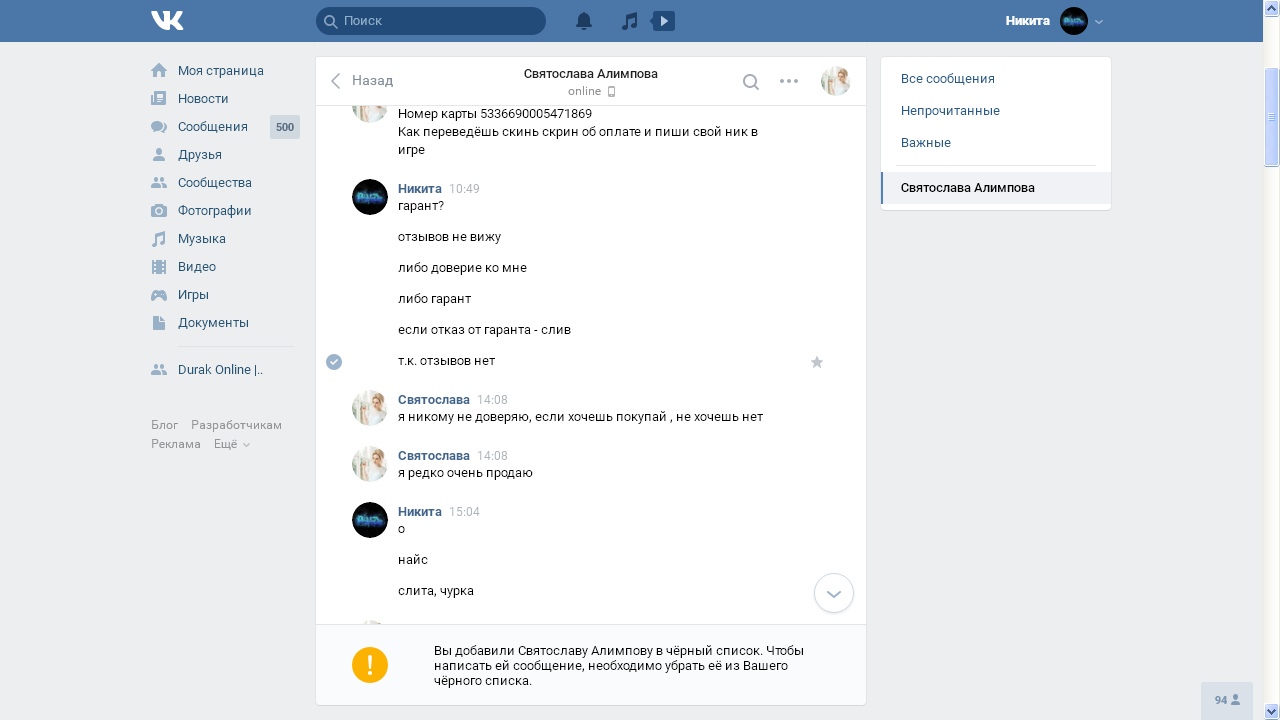Open conversation actions three-dots menu
The height and width of the screenshot is (720, 1280).
point(789,82)
